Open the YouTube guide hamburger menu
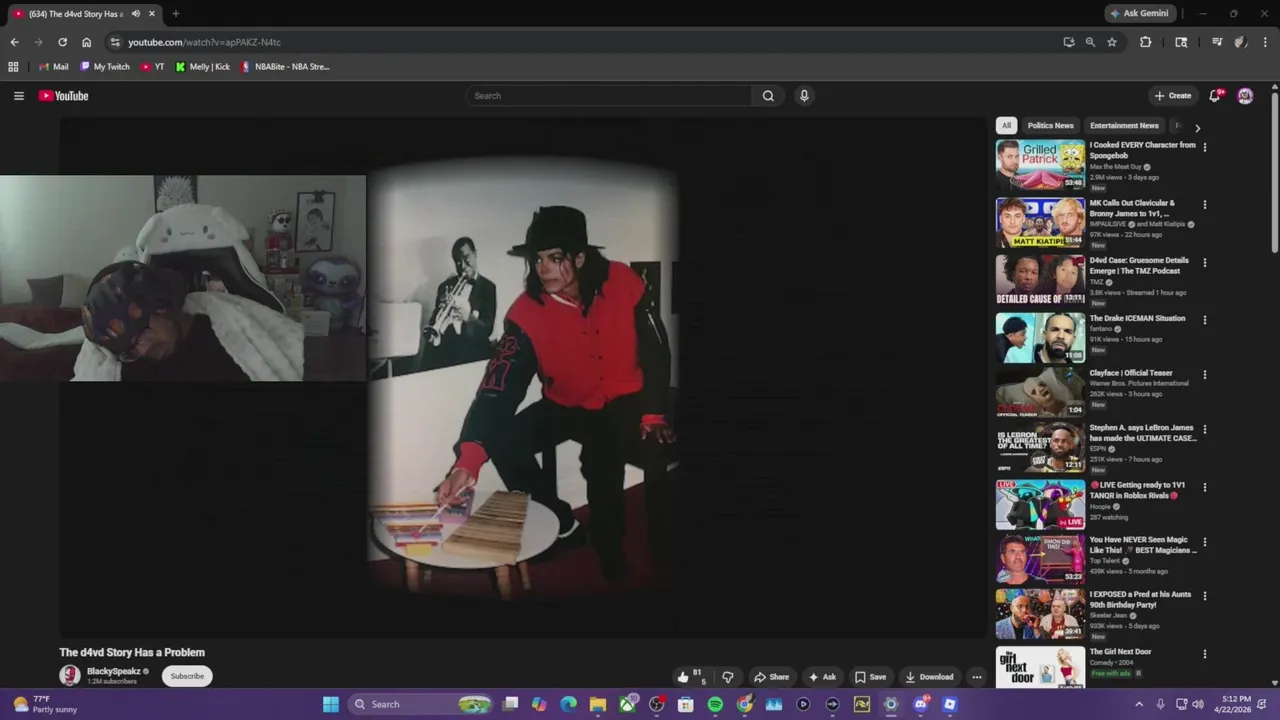The image size is (1280, 720). 18,96
